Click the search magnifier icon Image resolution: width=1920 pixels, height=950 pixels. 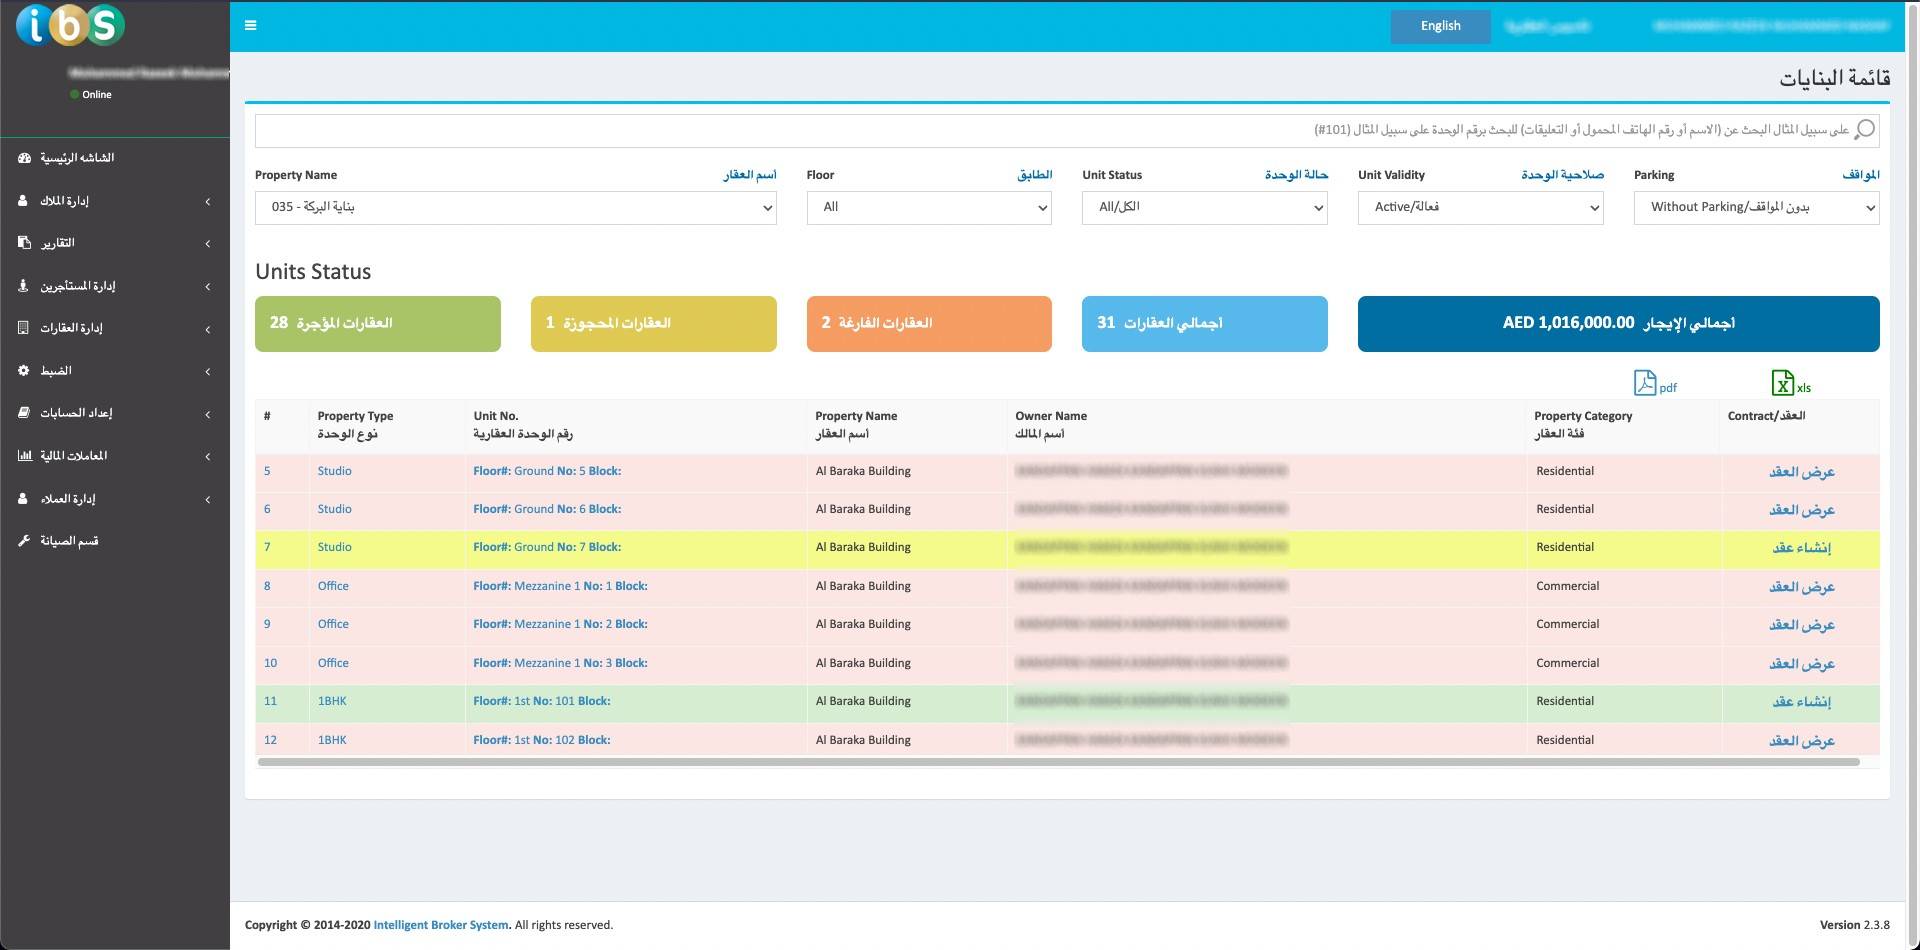coord(1865,130)
